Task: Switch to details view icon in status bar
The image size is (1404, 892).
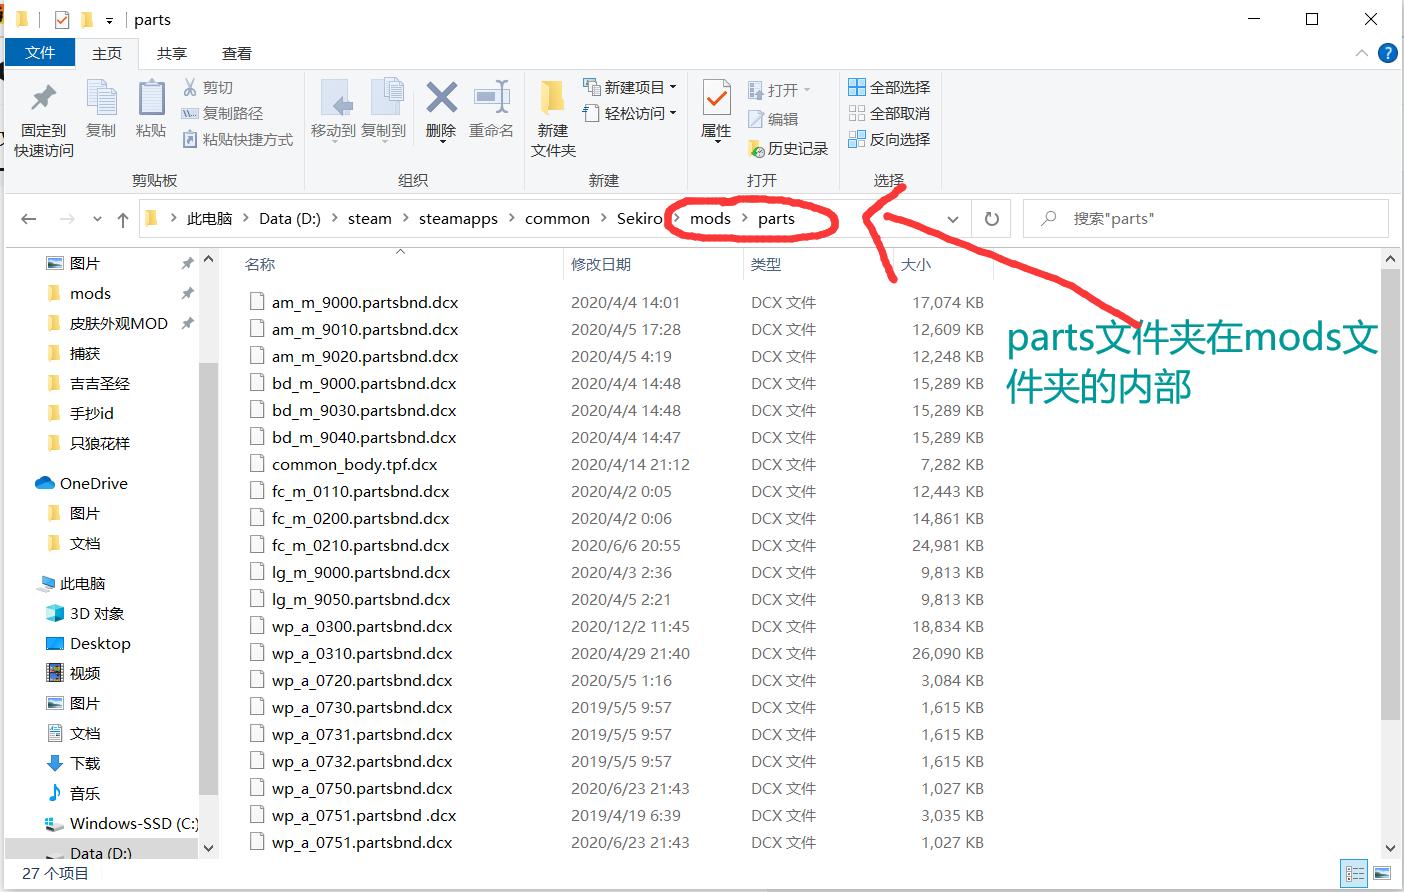Action: pos(1355,874)
